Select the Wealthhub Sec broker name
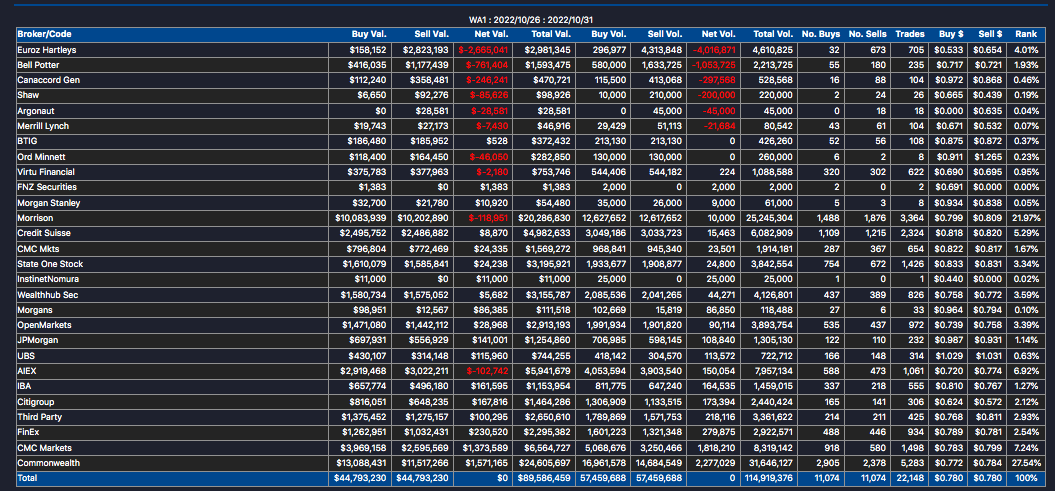 click(48, 294)
